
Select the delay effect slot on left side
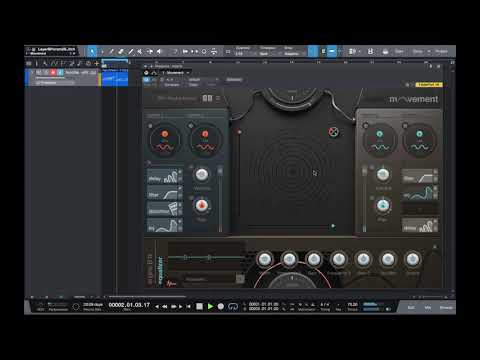pyautogui.click(x=165, y=176)
